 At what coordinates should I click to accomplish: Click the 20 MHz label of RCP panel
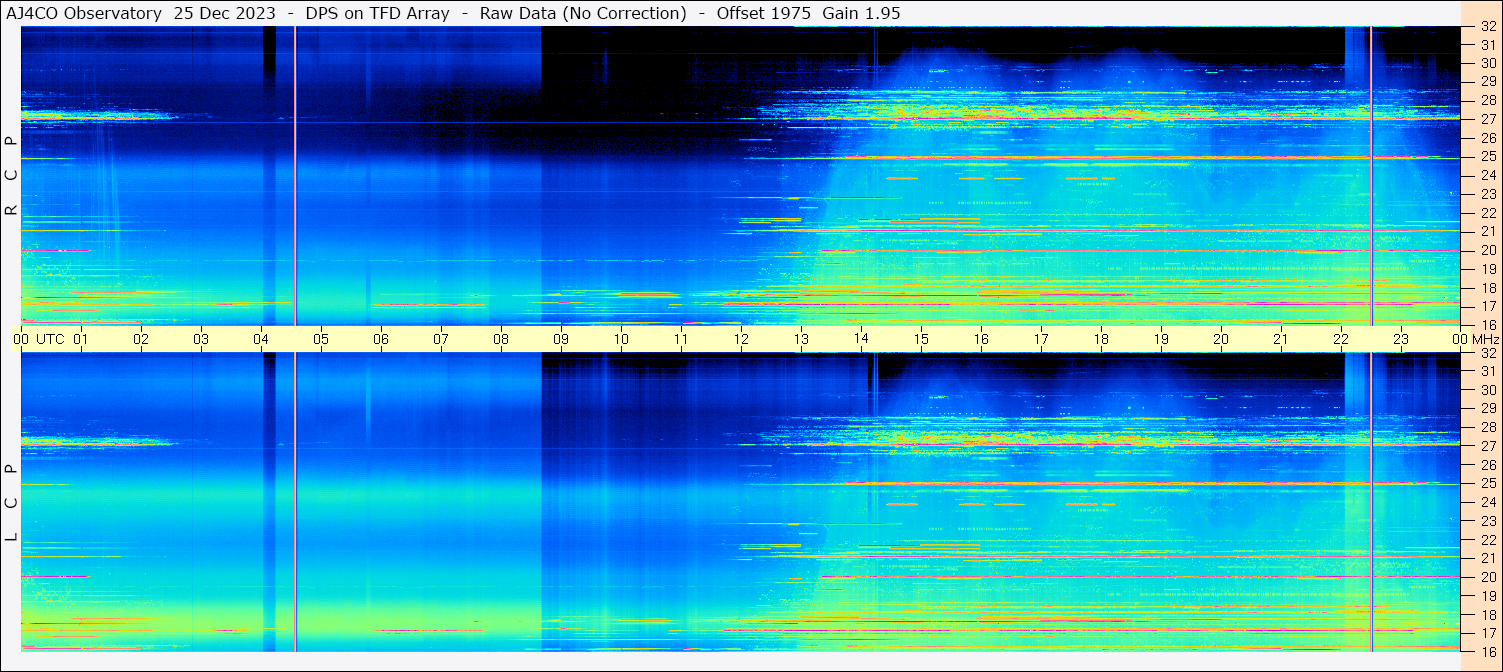1488,250
